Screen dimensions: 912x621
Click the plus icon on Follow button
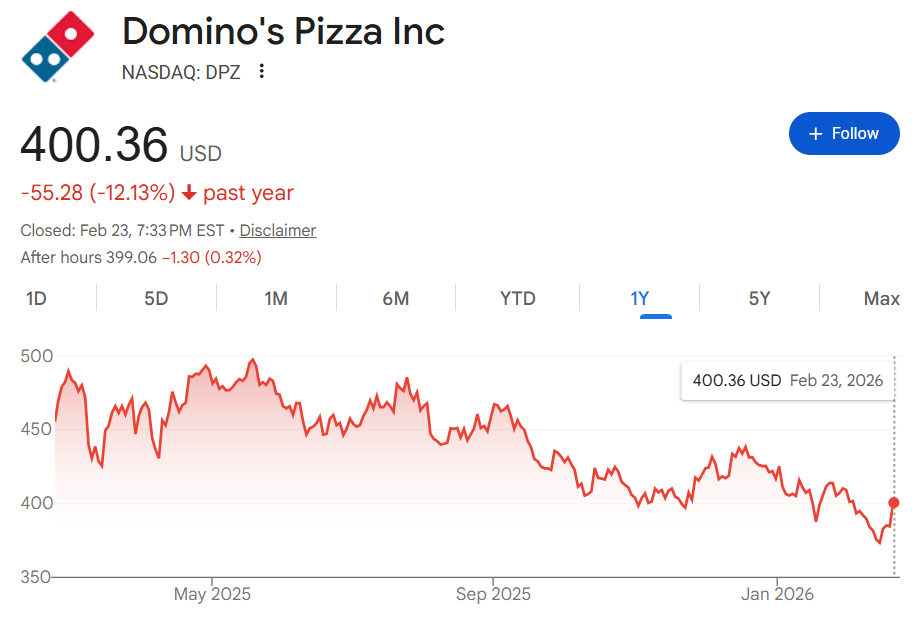click(816, 134)
